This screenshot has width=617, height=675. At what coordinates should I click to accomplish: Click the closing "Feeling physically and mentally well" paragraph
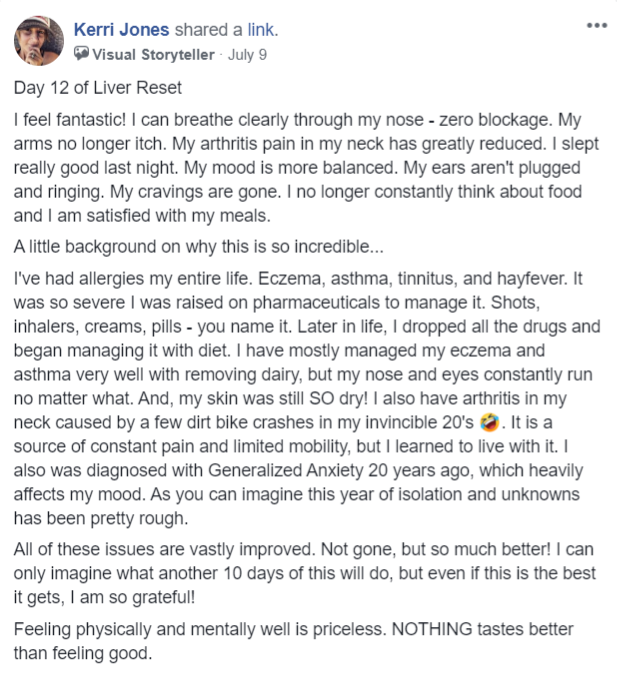pyautogui.click(x=294, y=641)
